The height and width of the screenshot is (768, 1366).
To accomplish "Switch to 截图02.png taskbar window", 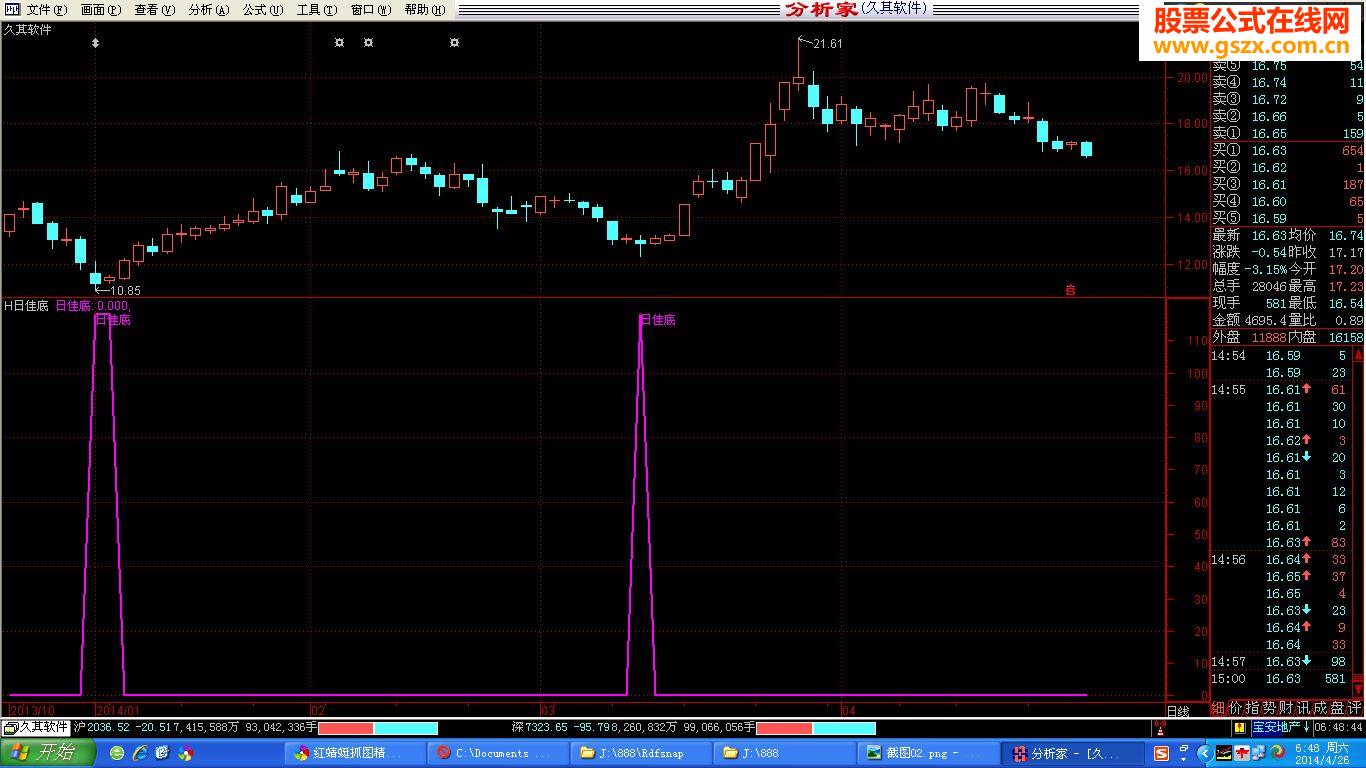I will click(925, 753).
